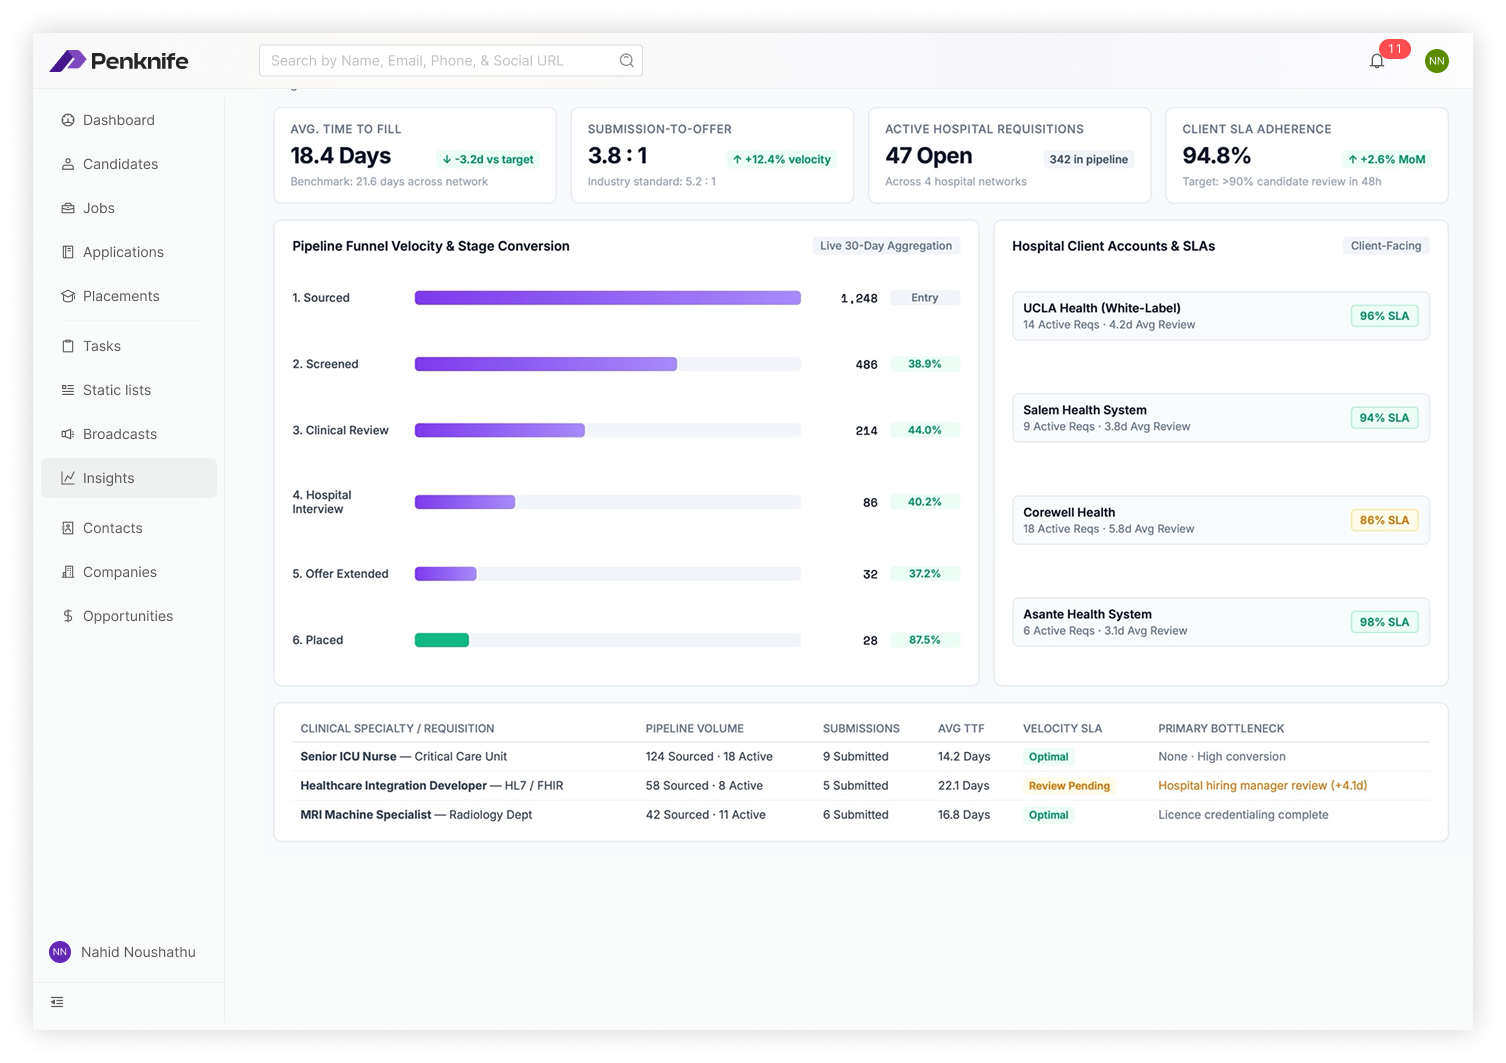This screenshot has width=1506, height=1063.
Task: Click the 98% SLA badge
Action: click(x=1384, y=622)
